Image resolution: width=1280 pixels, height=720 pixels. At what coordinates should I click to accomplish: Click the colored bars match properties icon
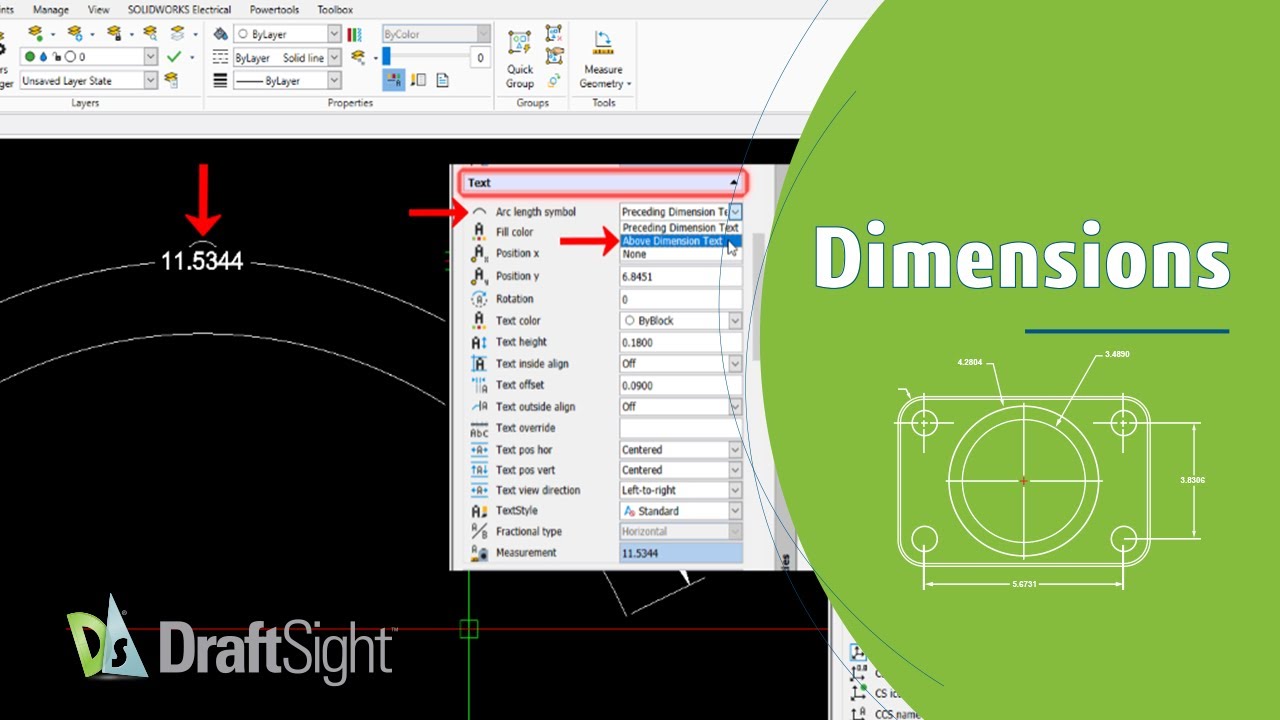click(x=355, y=34)
